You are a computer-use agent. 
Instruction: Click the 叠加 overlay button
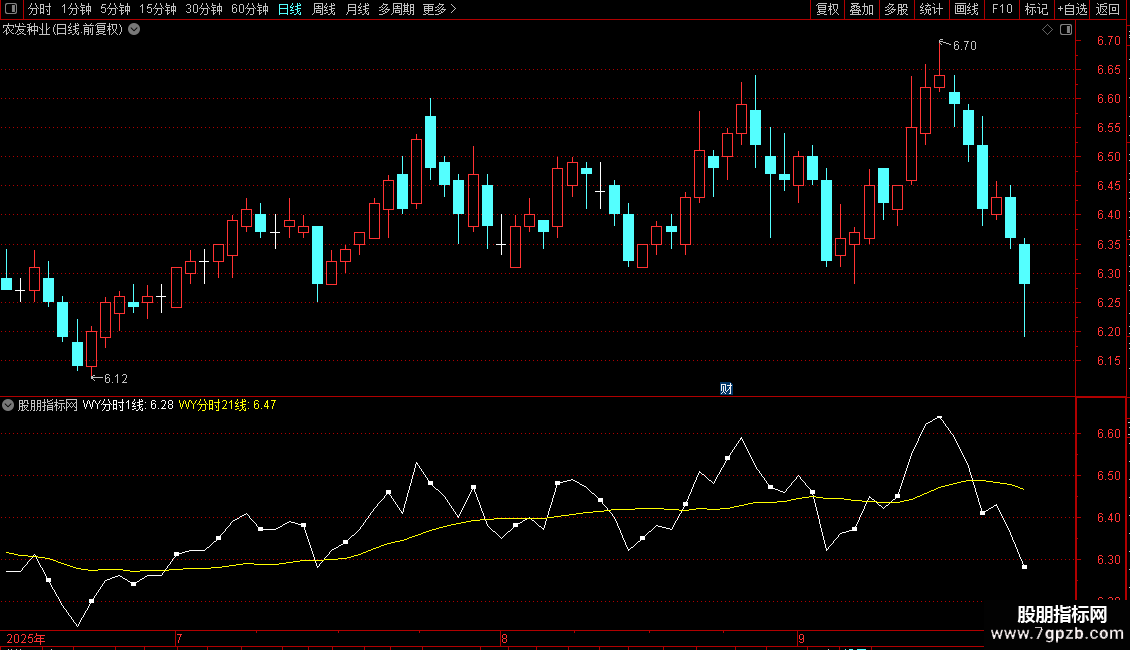click(x=862, y=9)
